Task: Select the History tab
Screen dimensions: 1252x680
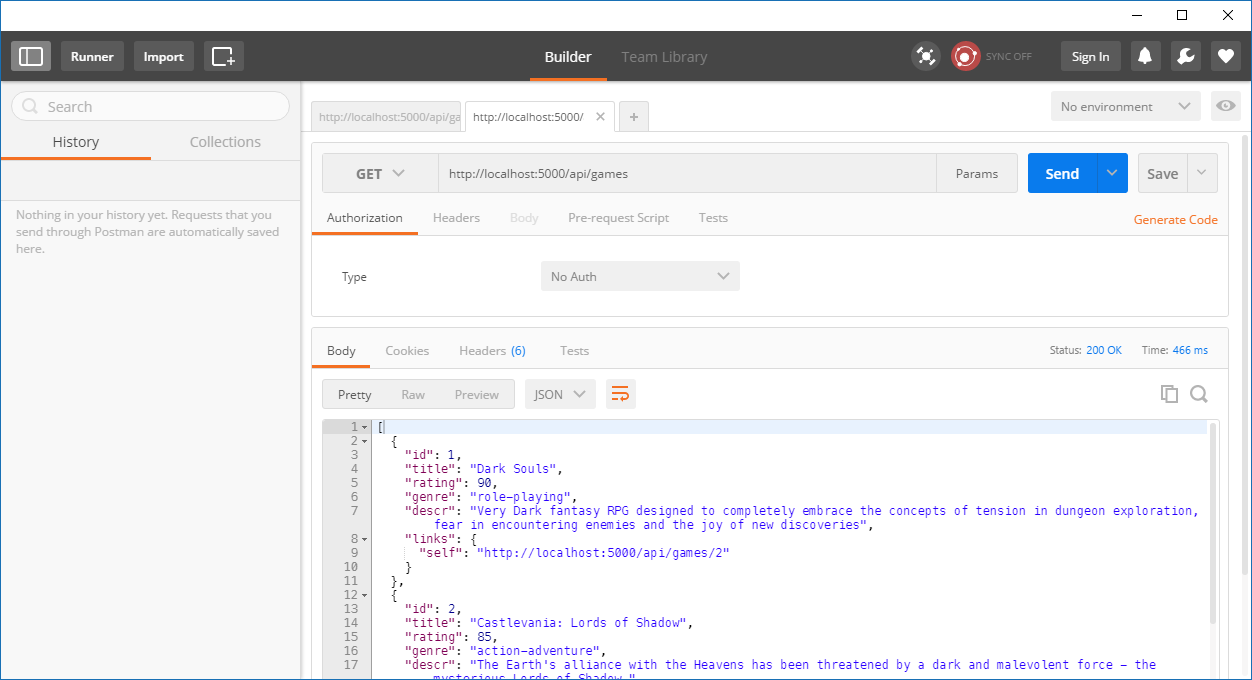Action: tap(76, 142)
